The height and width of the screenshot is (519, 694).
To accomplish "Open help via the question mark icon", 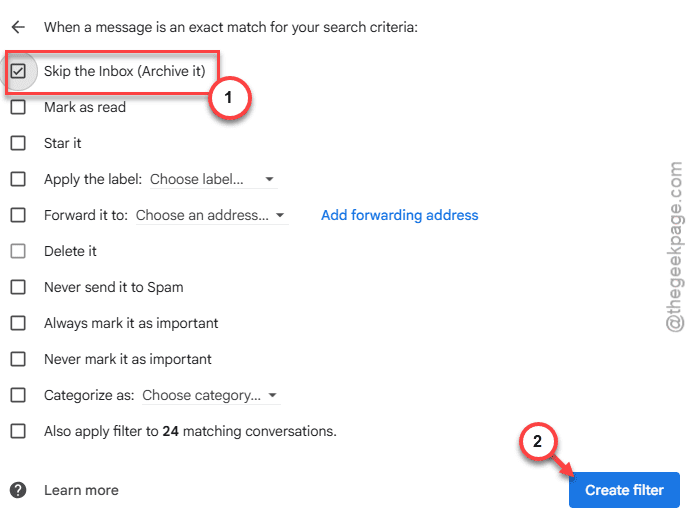I will (x=18, y=490).
